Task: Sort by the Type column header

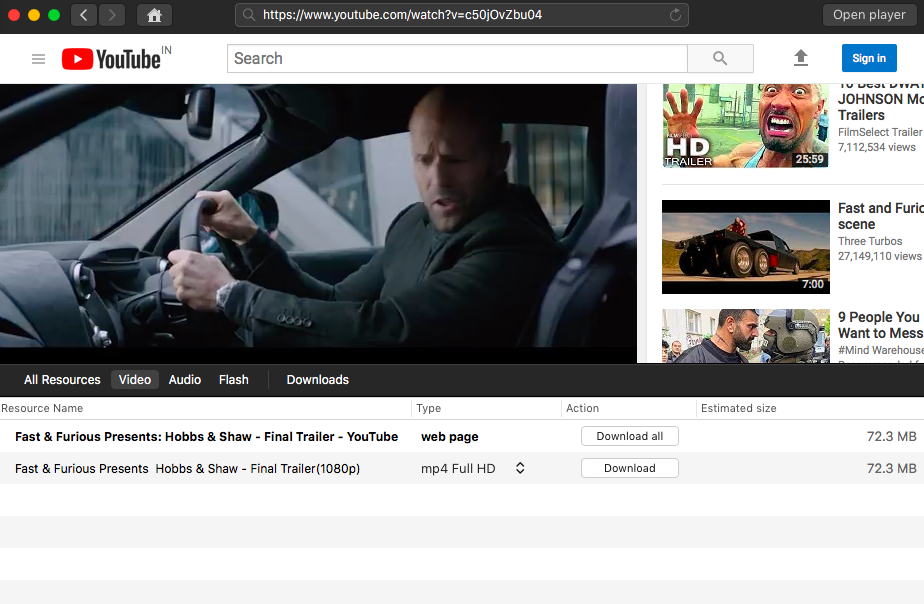Action: tap(486, 408)
